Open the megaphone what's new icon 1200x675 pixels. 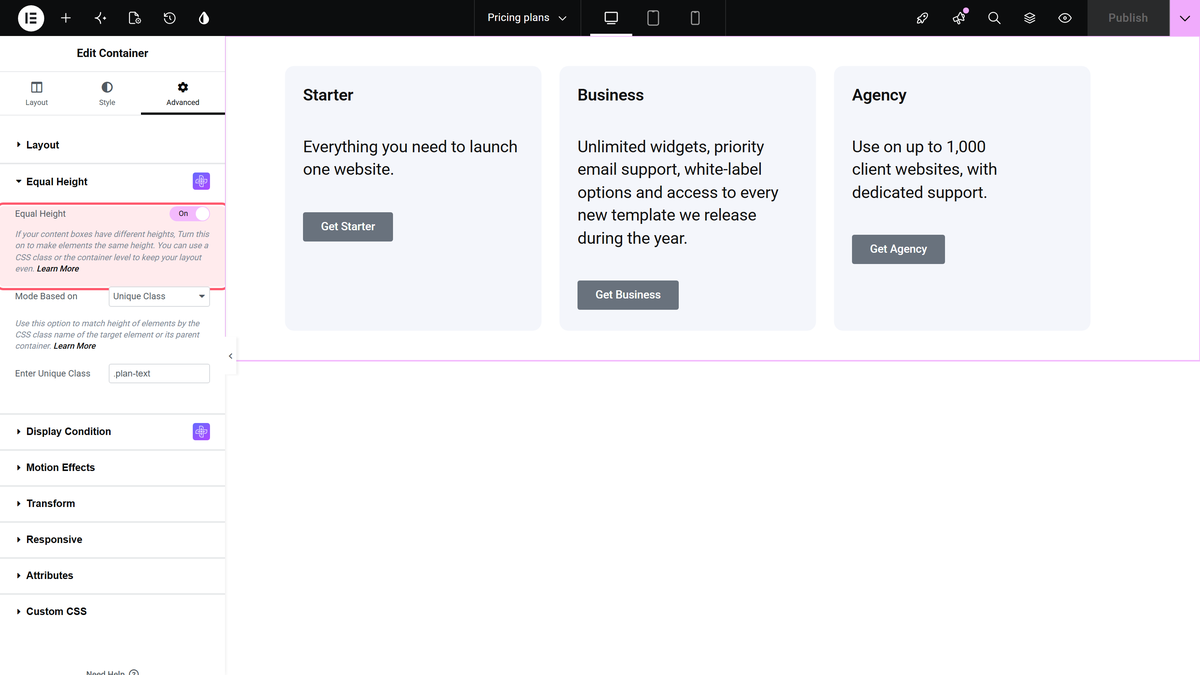[x=959, y=18]
